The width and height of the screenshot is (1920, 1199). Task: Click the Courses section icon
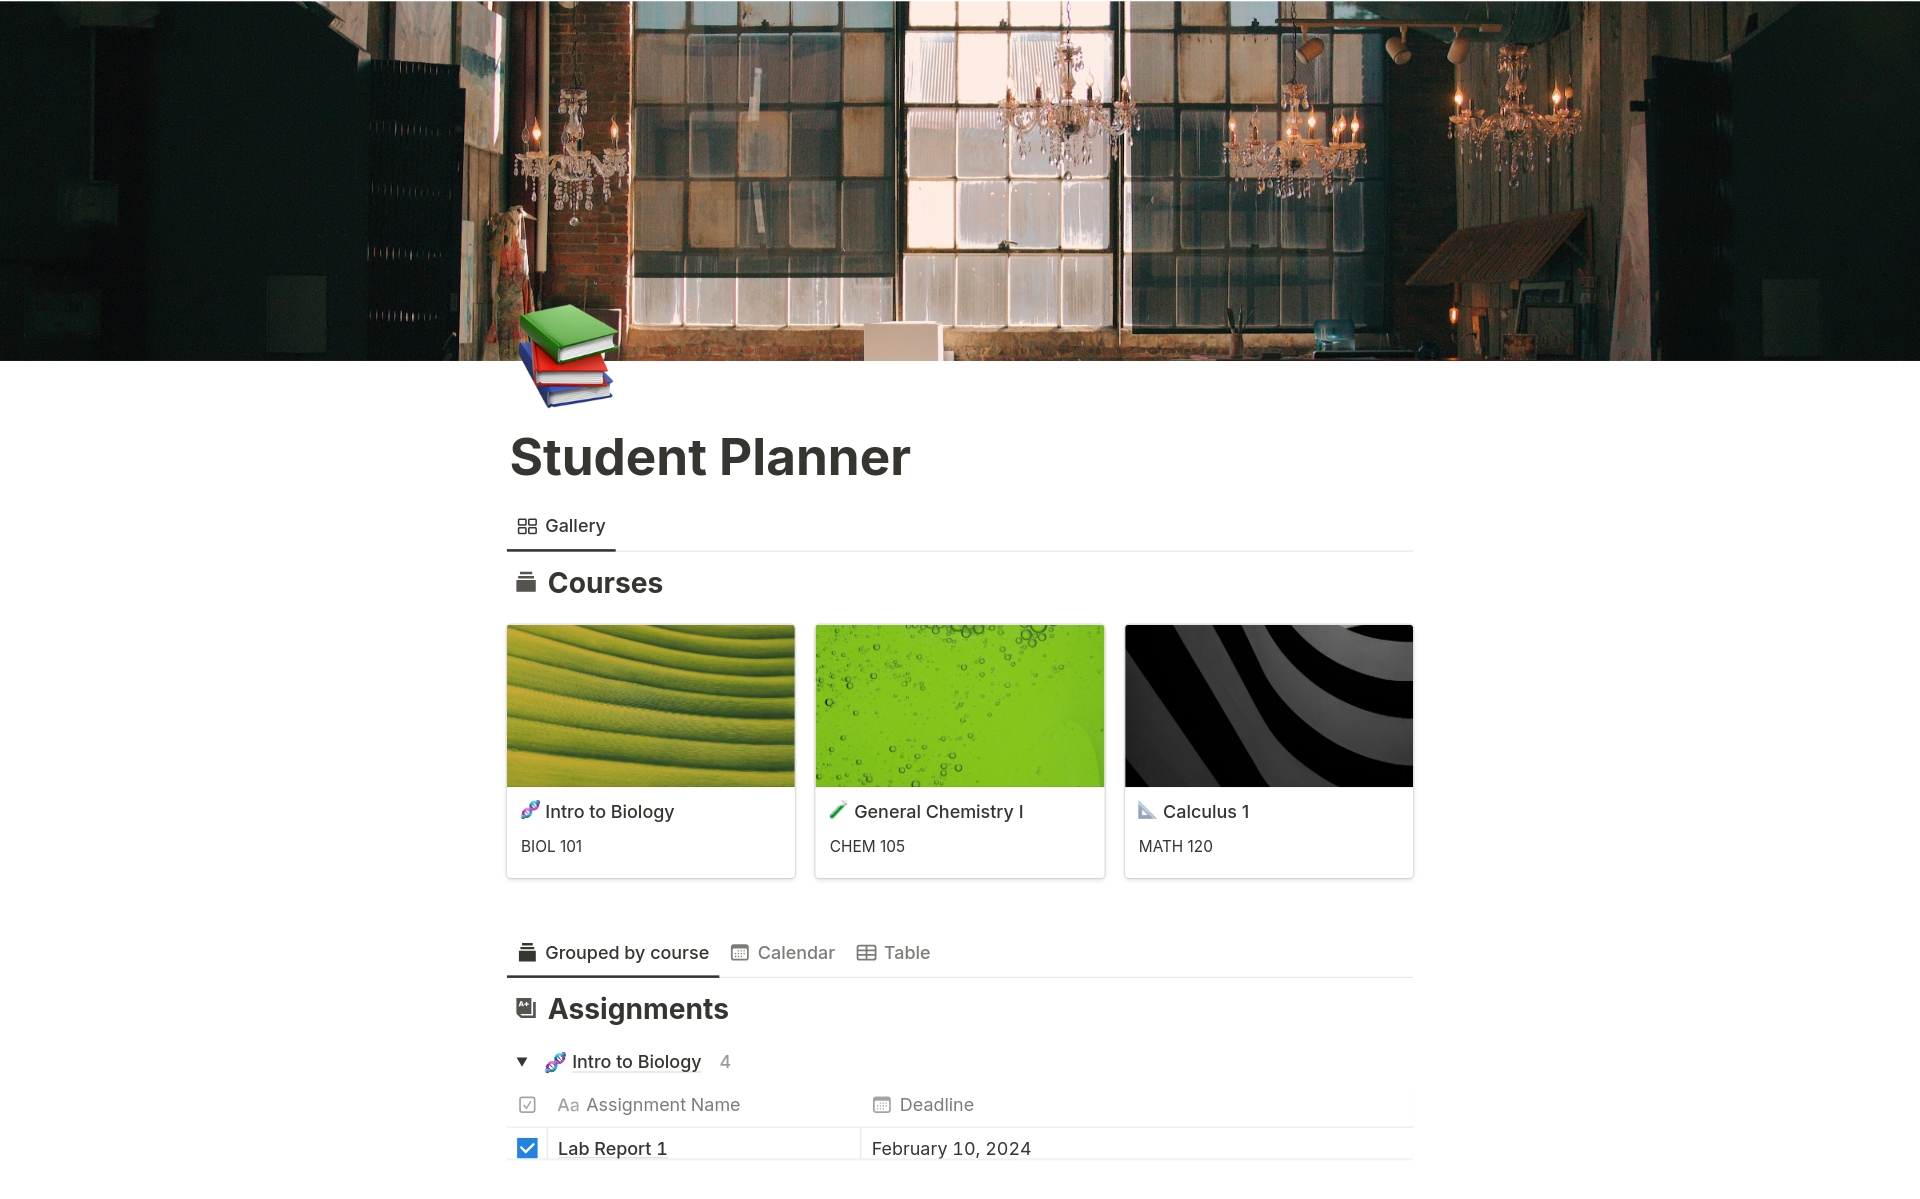(x=525, y=582)
